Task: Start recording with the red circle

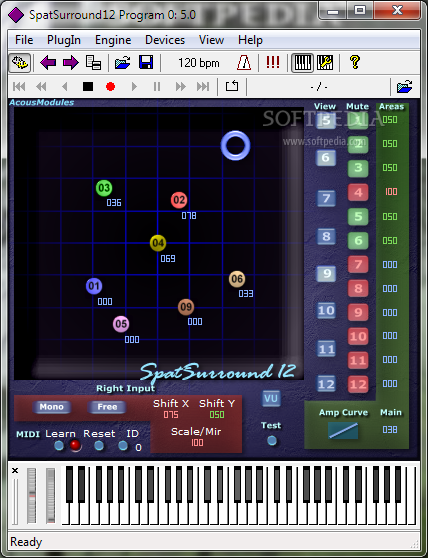Action: [x=111, y=86]
